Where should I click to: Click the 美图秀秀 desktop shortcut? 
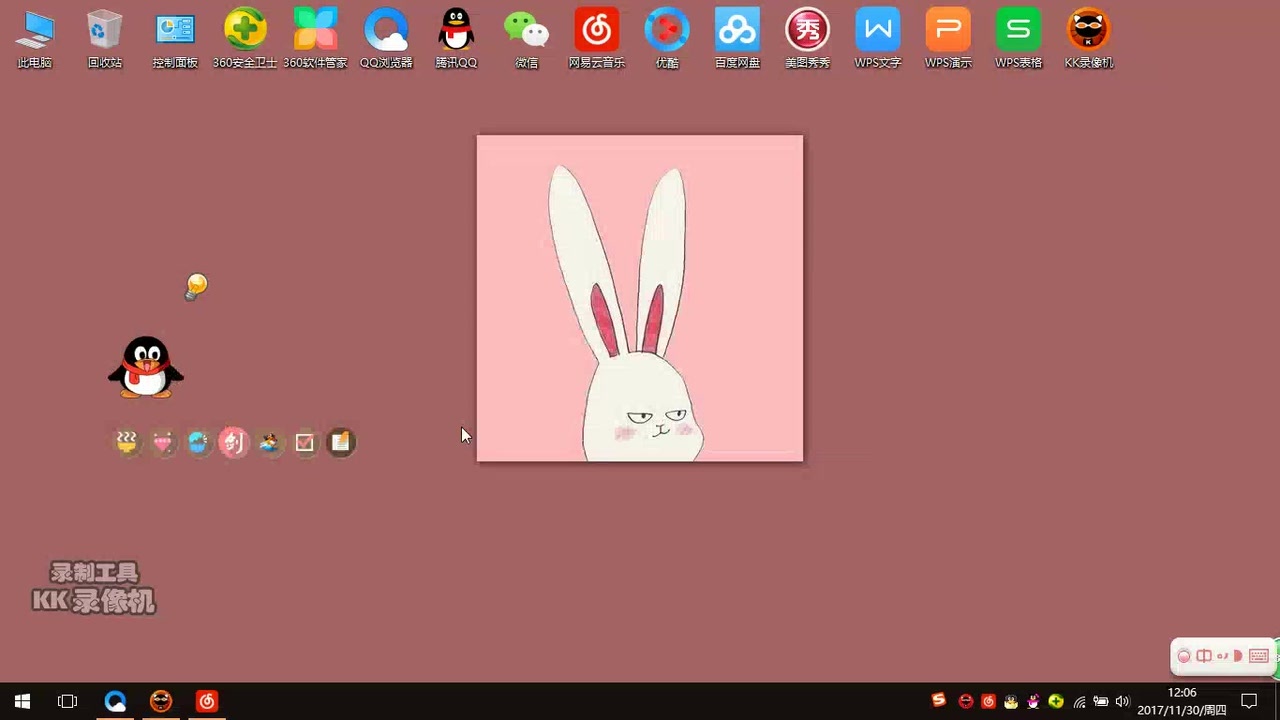(x=807, y=39)
